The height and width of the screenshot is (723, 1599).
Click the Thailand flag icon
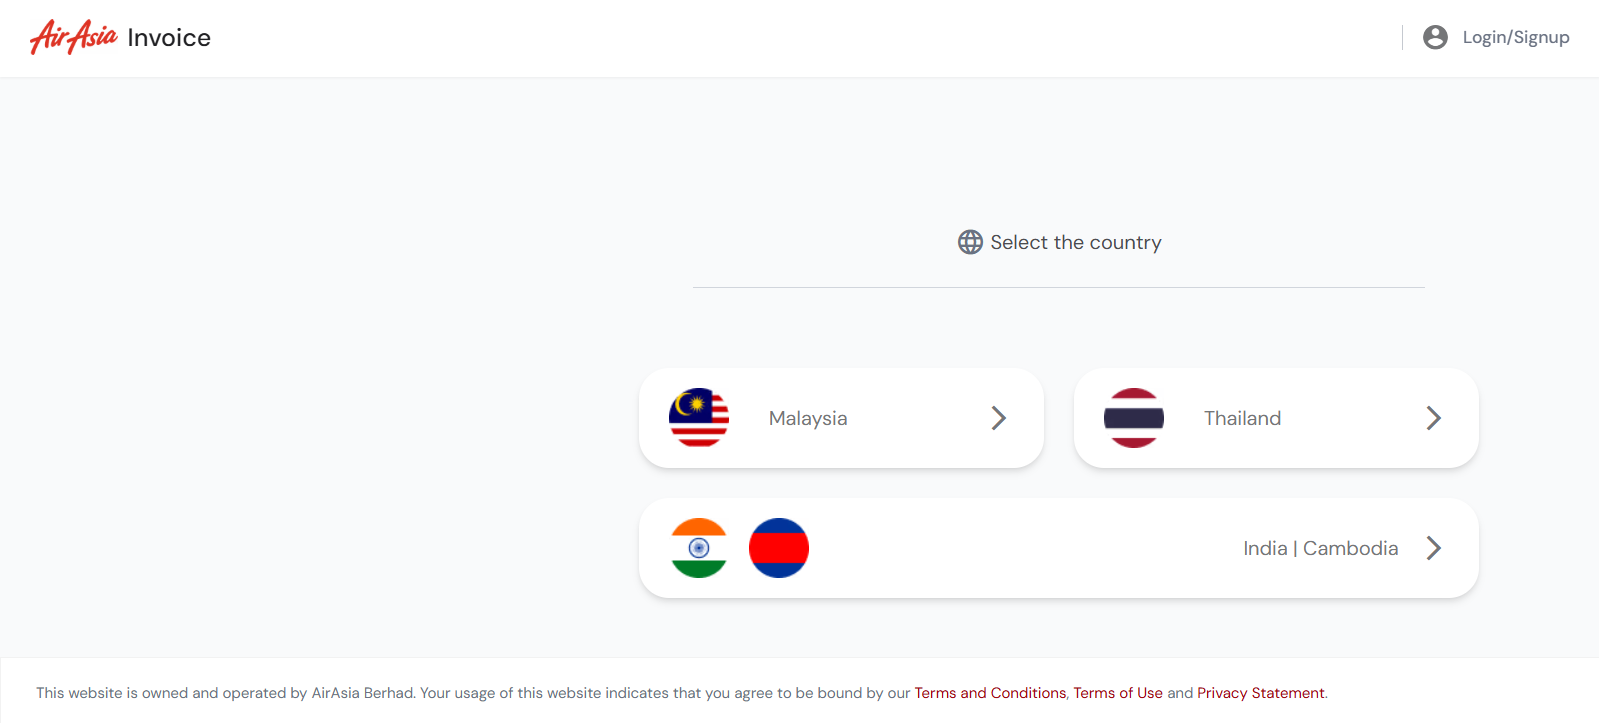pos(1133,418)
